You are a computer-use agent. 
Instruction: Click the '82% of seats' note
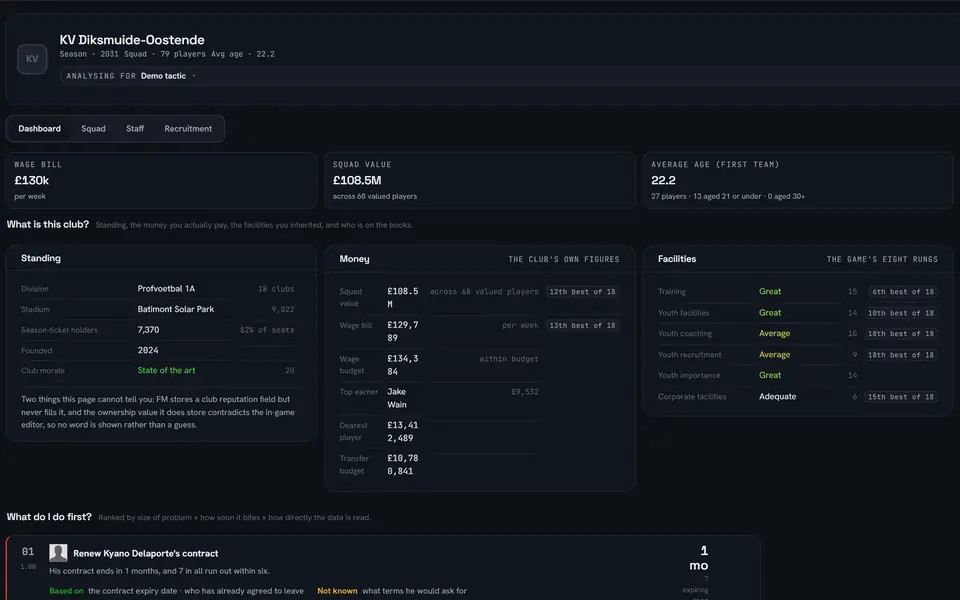267,330
